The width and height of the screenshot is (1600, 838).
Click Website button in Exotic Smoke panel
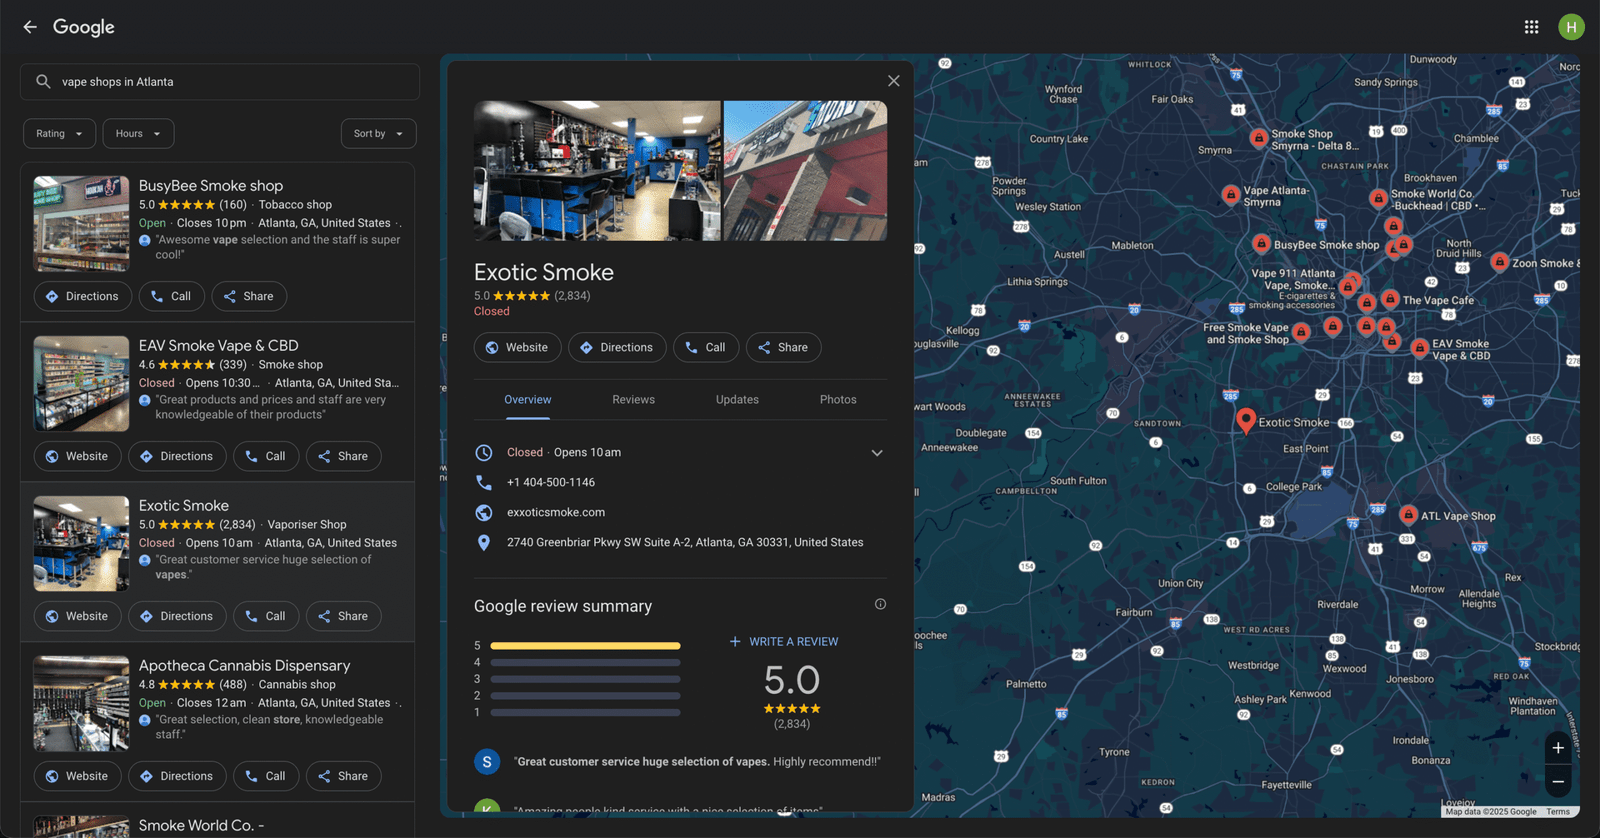point(518,347)
